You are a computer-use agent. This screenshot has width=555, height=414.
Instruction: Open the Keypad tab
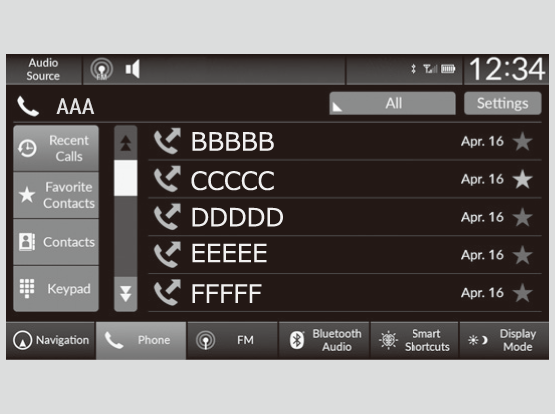56,289
